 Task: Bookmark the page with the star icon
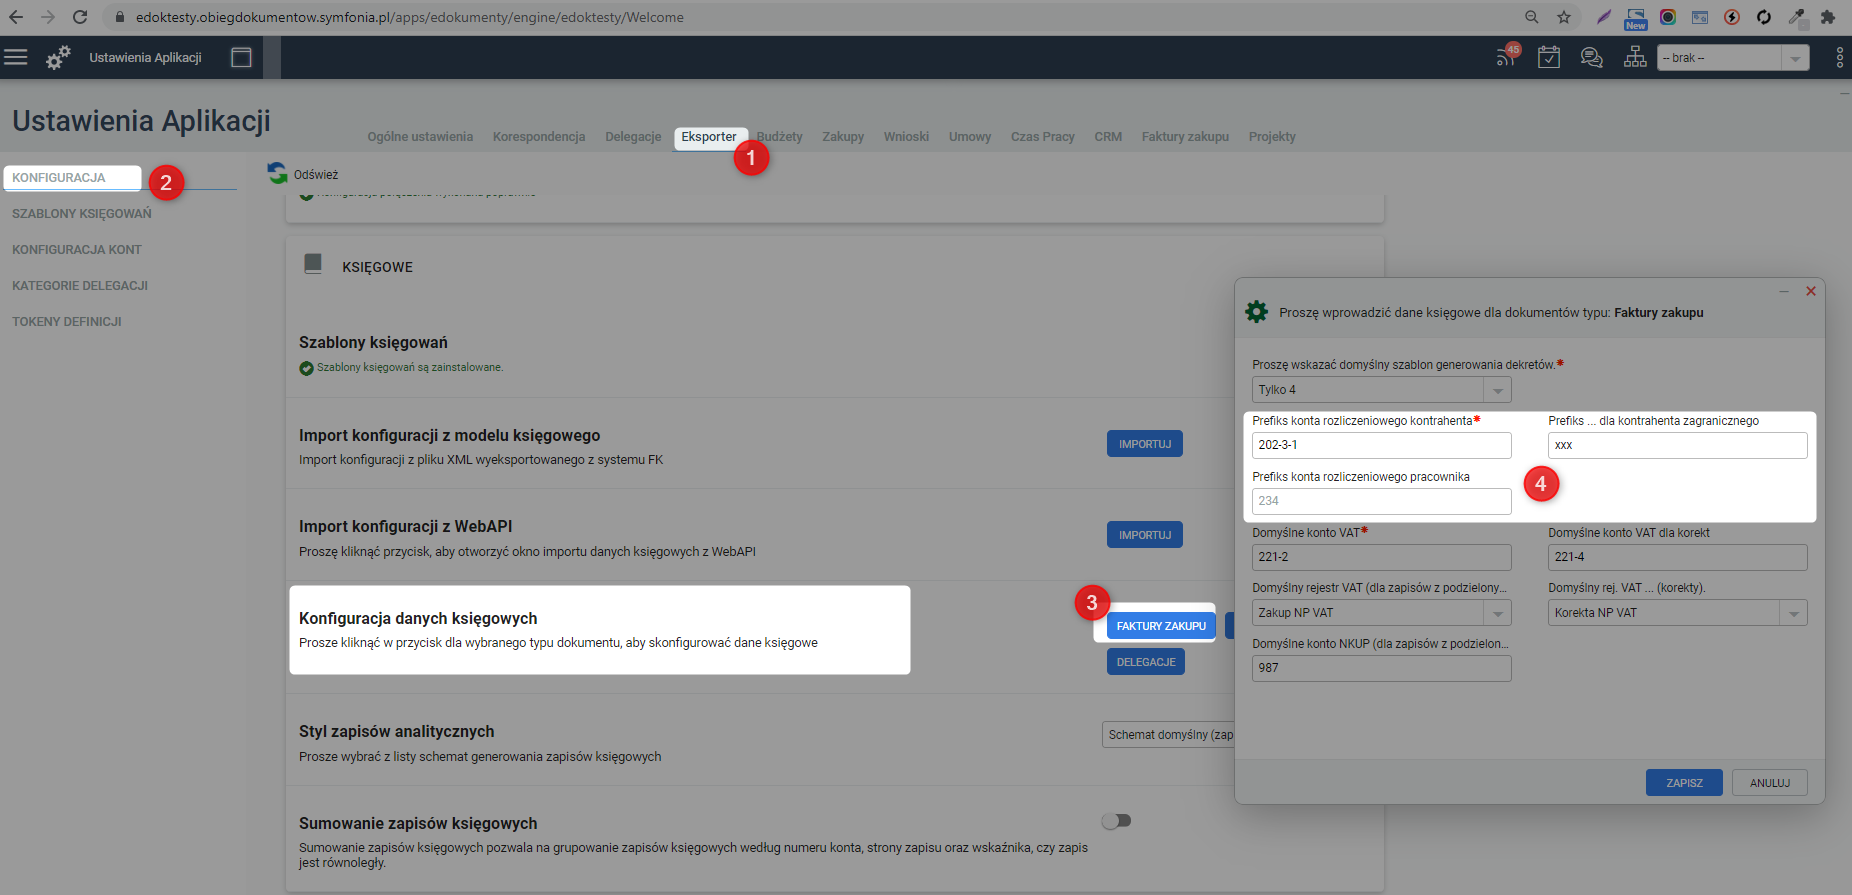point(1564,17)
